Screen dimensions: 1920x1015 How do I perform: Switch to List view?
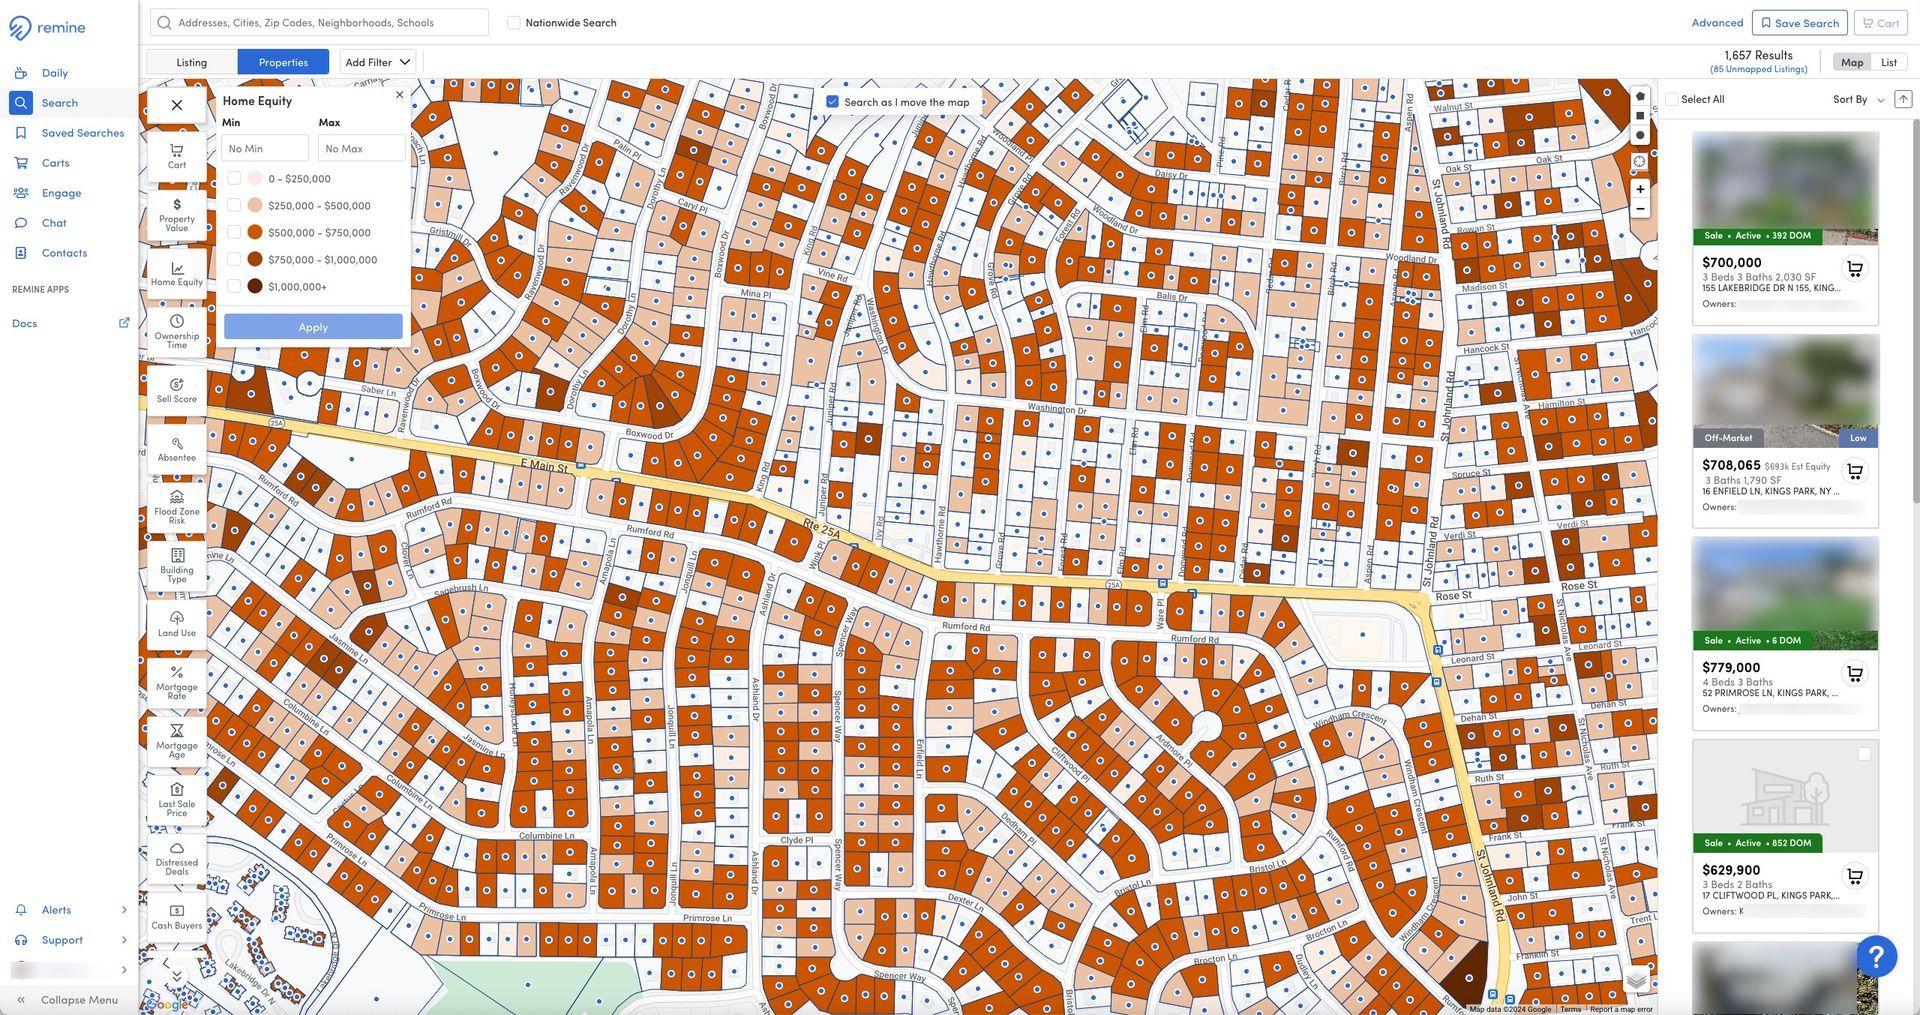coord(1888,61)
